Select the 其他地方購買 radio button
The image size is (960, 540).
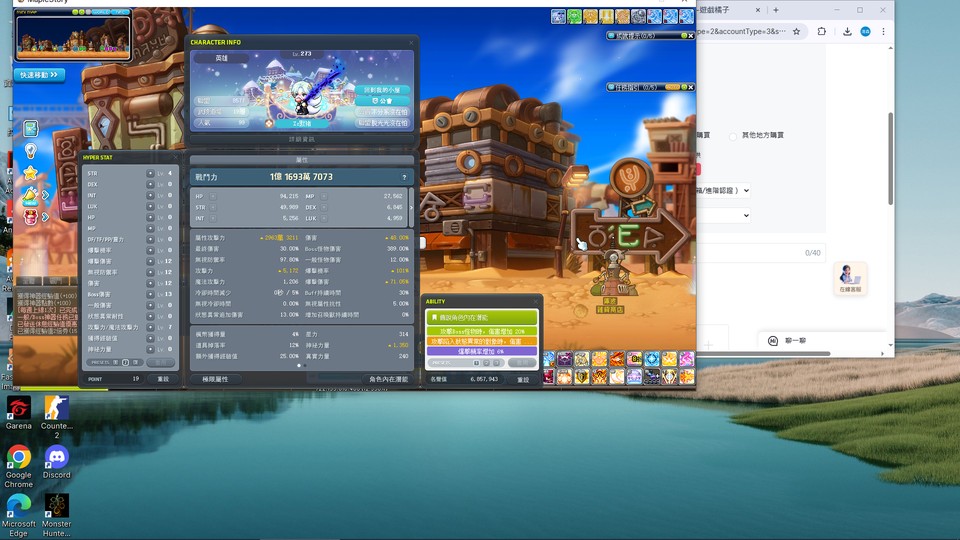point(733,136)
